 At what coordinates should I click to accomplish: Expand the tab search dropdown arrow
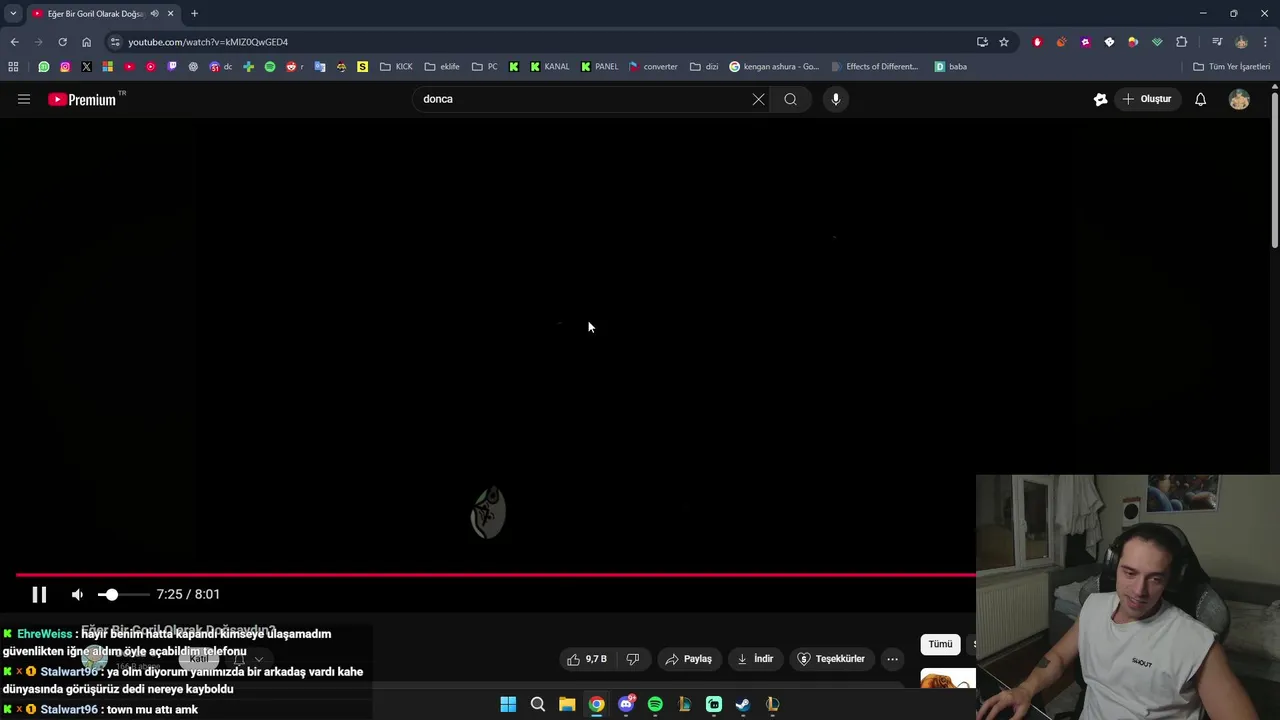[x=13, y=13]
